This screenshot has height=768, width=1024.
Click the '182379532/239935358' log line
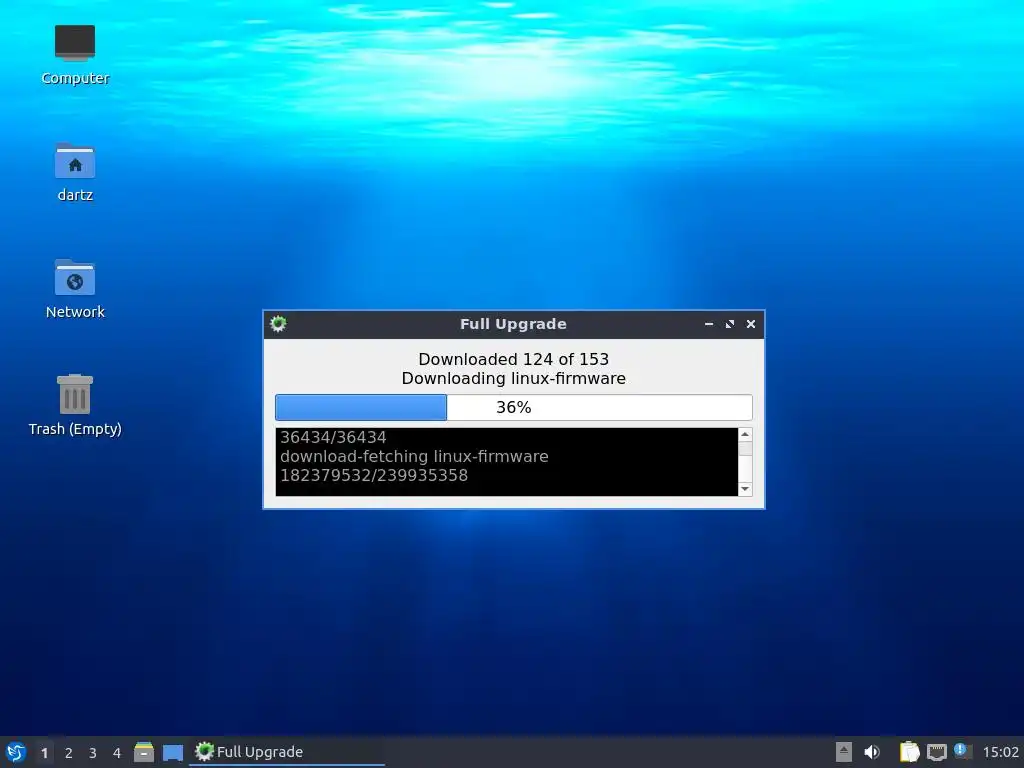point(374,475)
